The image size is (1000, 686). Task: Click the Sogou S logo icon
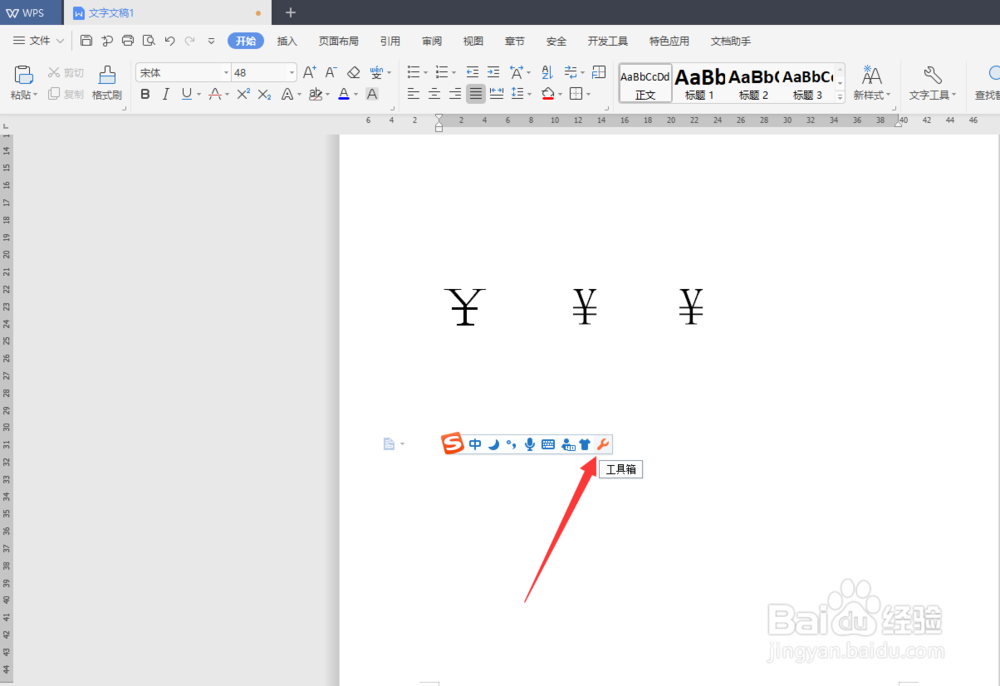click(x=452, y=443)
